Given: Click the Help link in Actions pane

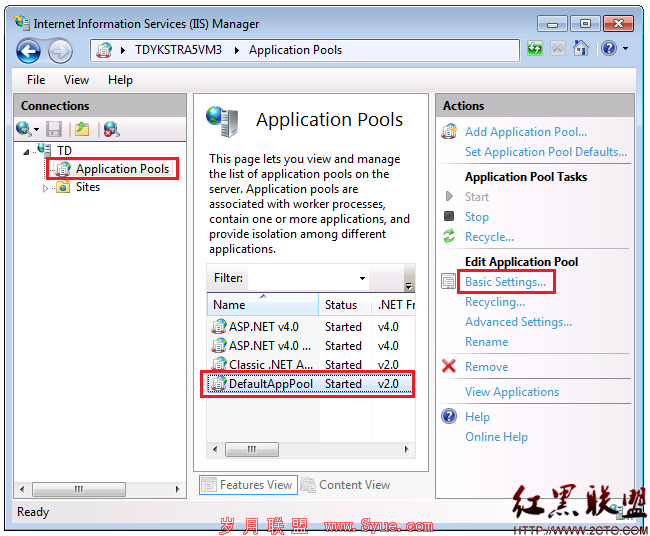Looking at the screenshot, I should 477,417.
